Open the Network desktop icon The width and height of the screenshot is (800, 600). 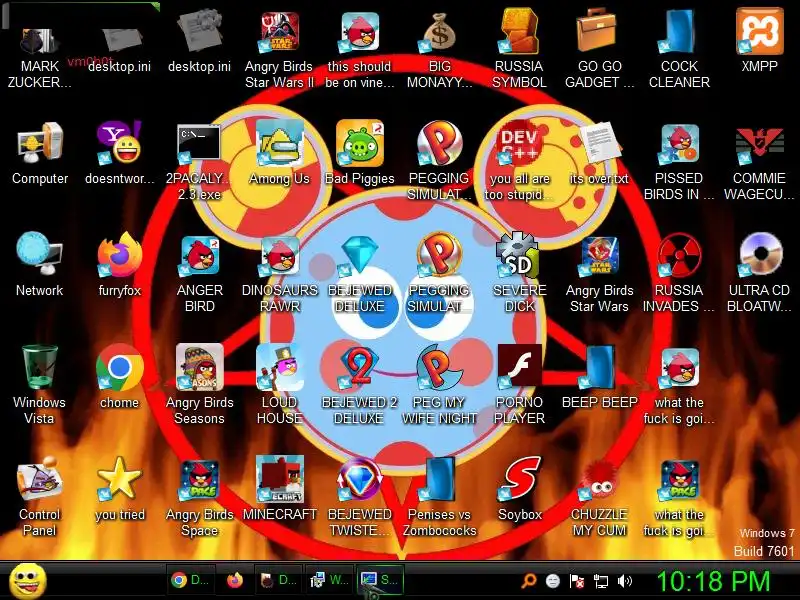pyautogui.click(x=40, y=255)
